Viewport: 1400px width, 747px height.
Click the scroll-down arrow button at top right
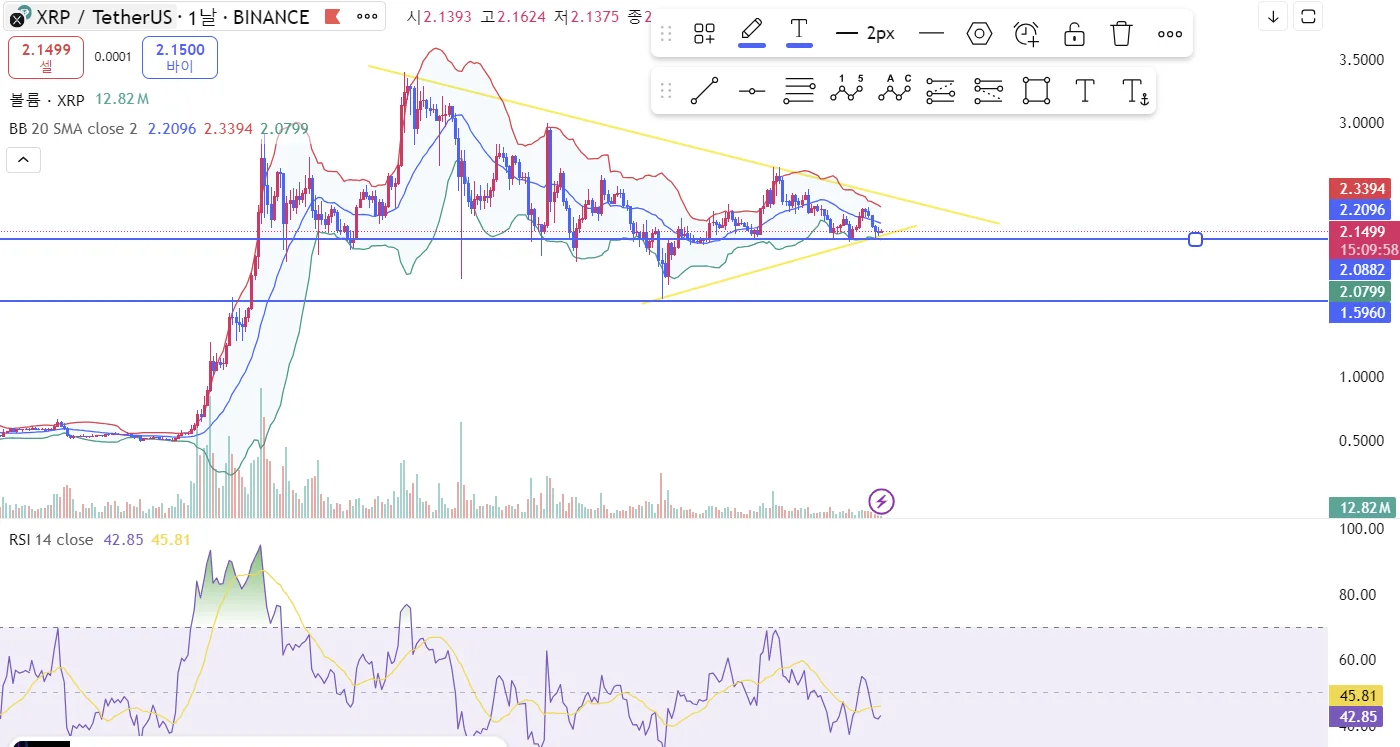click(1273, 16)
